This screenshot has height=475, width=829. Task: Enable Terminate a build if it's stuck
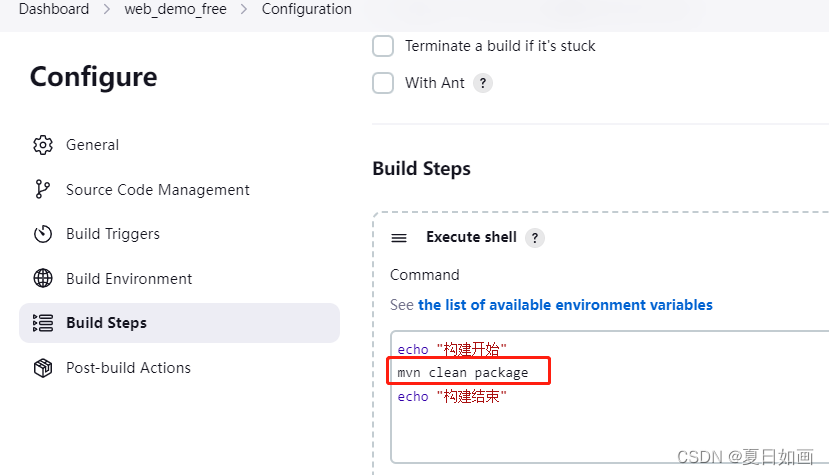pyautogui.click(x=383, y=46)
